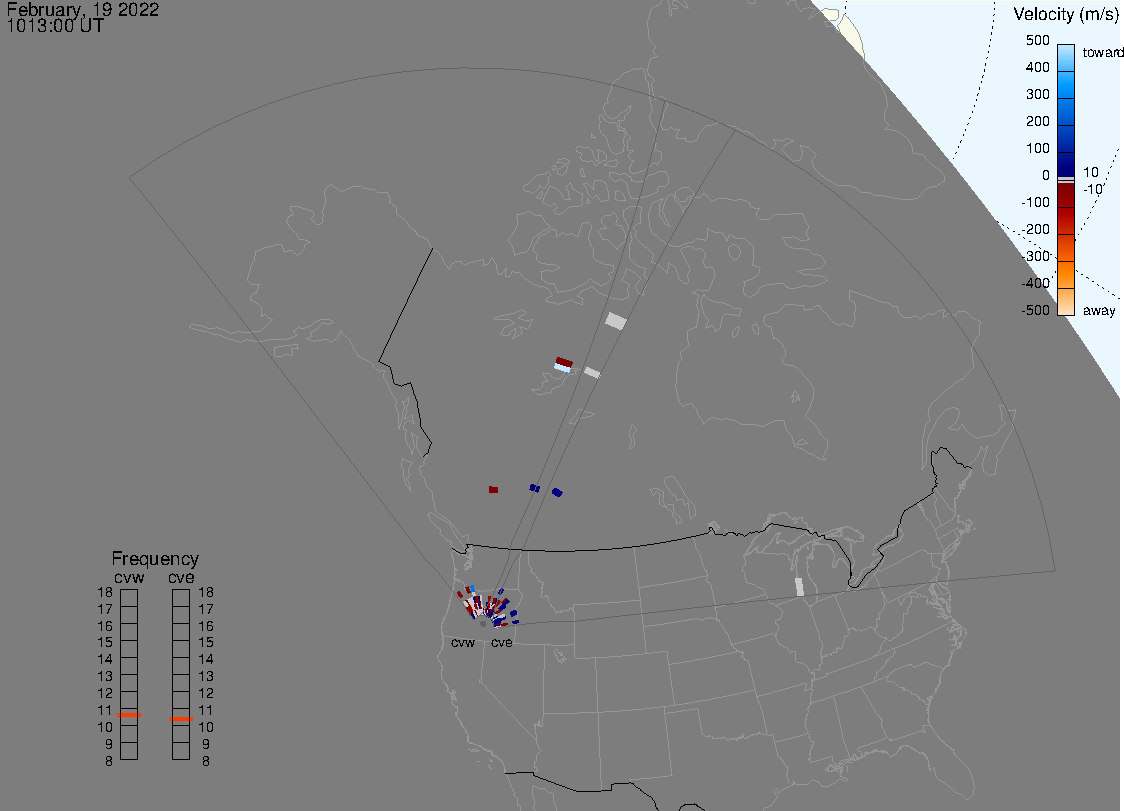Click the 'away' label on velocity scale
The height and width of the screenshot is (811, 1124).
point(1099,310)
